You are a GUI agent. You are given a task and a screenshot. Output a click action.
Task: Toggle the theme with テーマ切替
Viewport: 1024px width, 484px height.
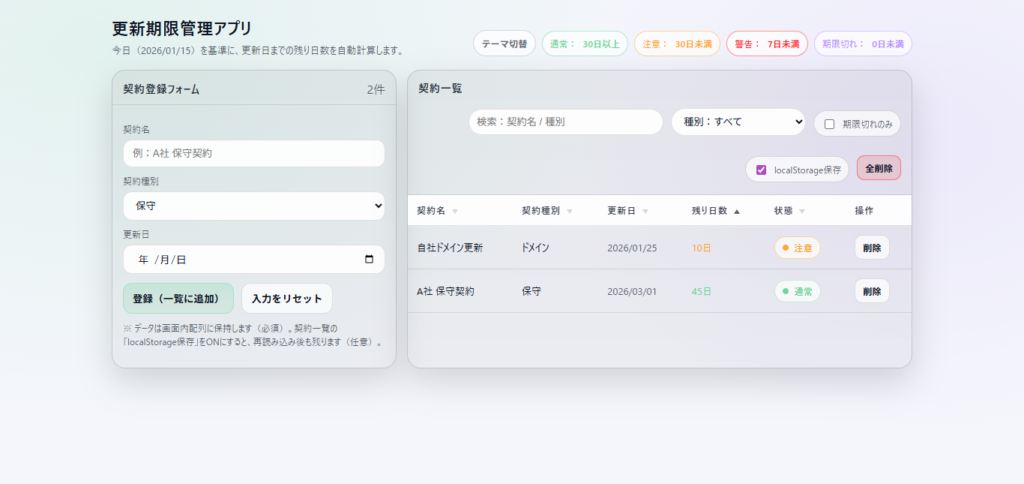pyautogui.click(x=504, y=44)
